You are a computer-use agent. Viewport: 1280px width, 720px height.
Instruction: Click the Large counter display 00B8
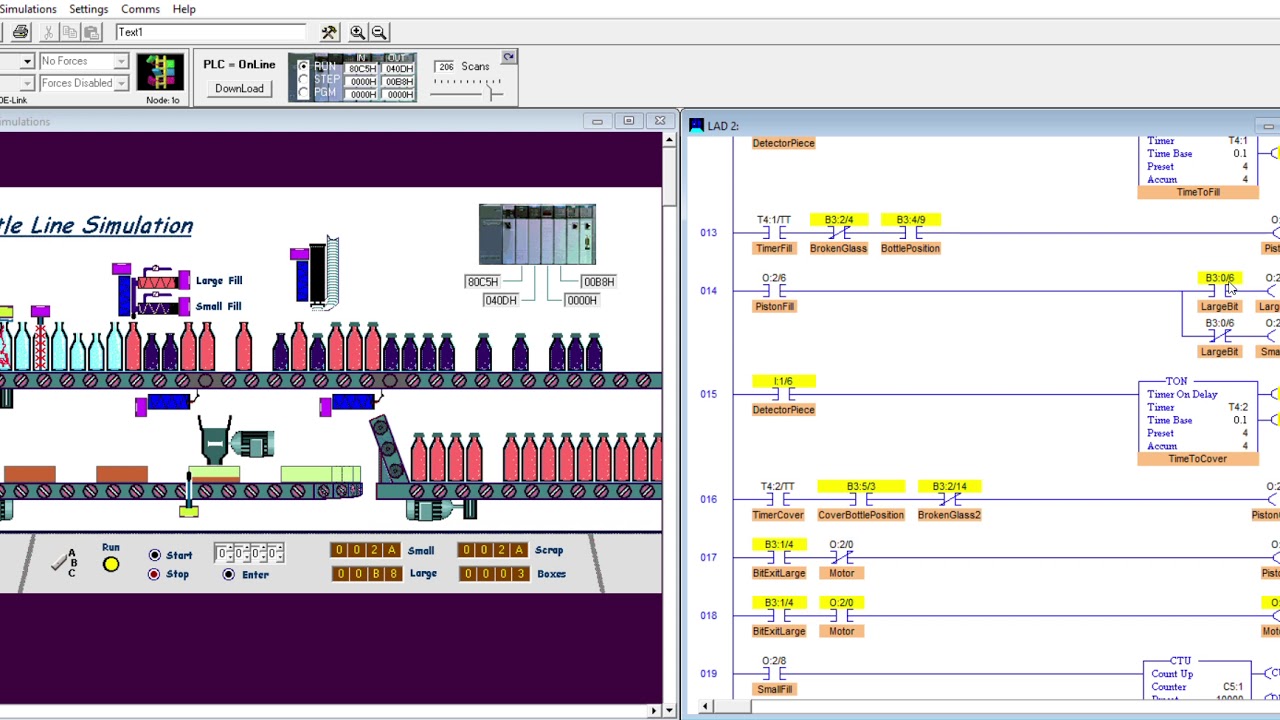tap(365, 574)
